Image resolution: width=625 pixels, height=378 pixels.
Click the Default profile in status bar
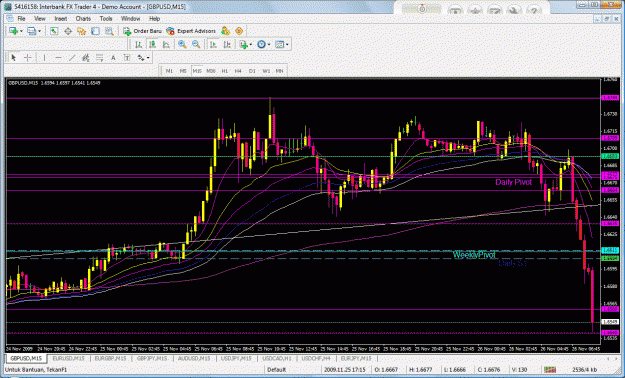pyautogui.click(x=277, y=370)
